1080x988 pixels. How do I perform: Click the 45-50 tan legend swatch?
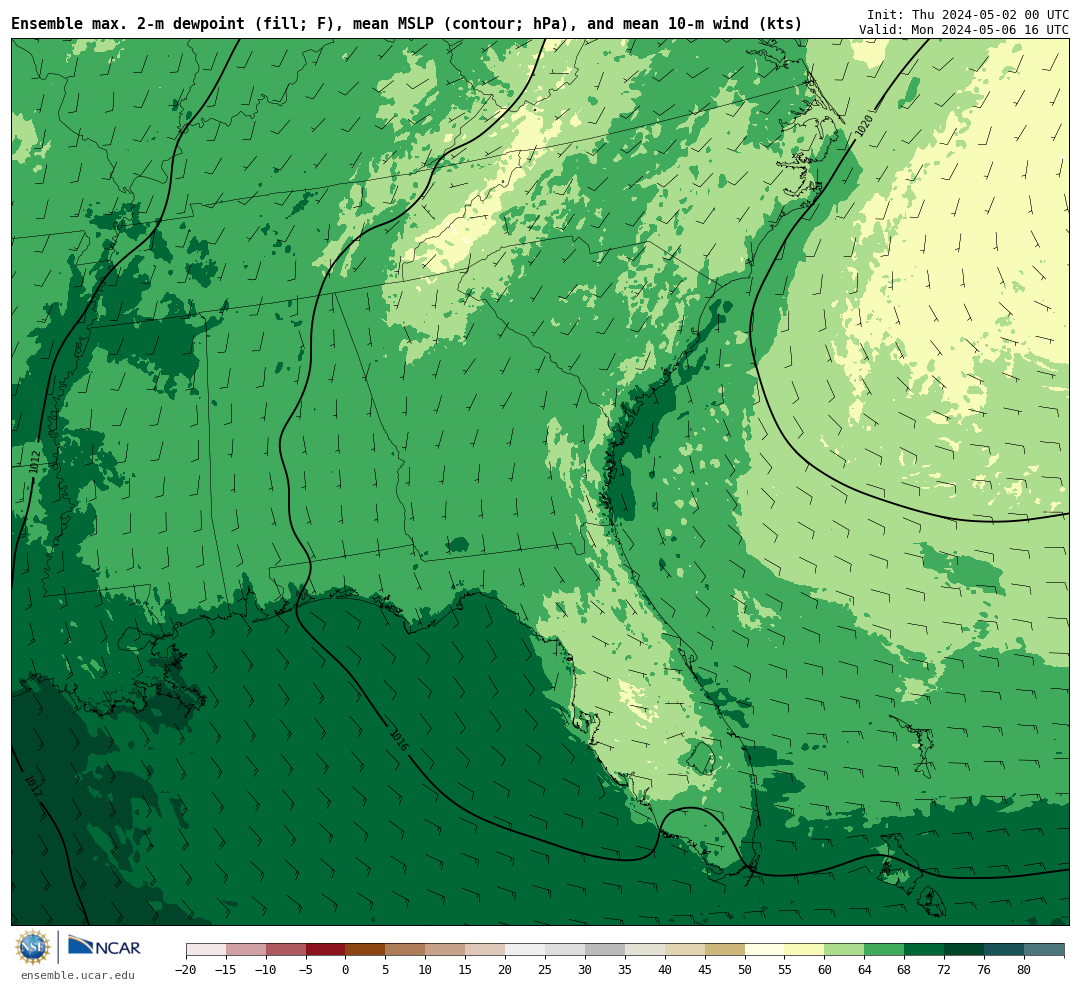click(725, 950)
